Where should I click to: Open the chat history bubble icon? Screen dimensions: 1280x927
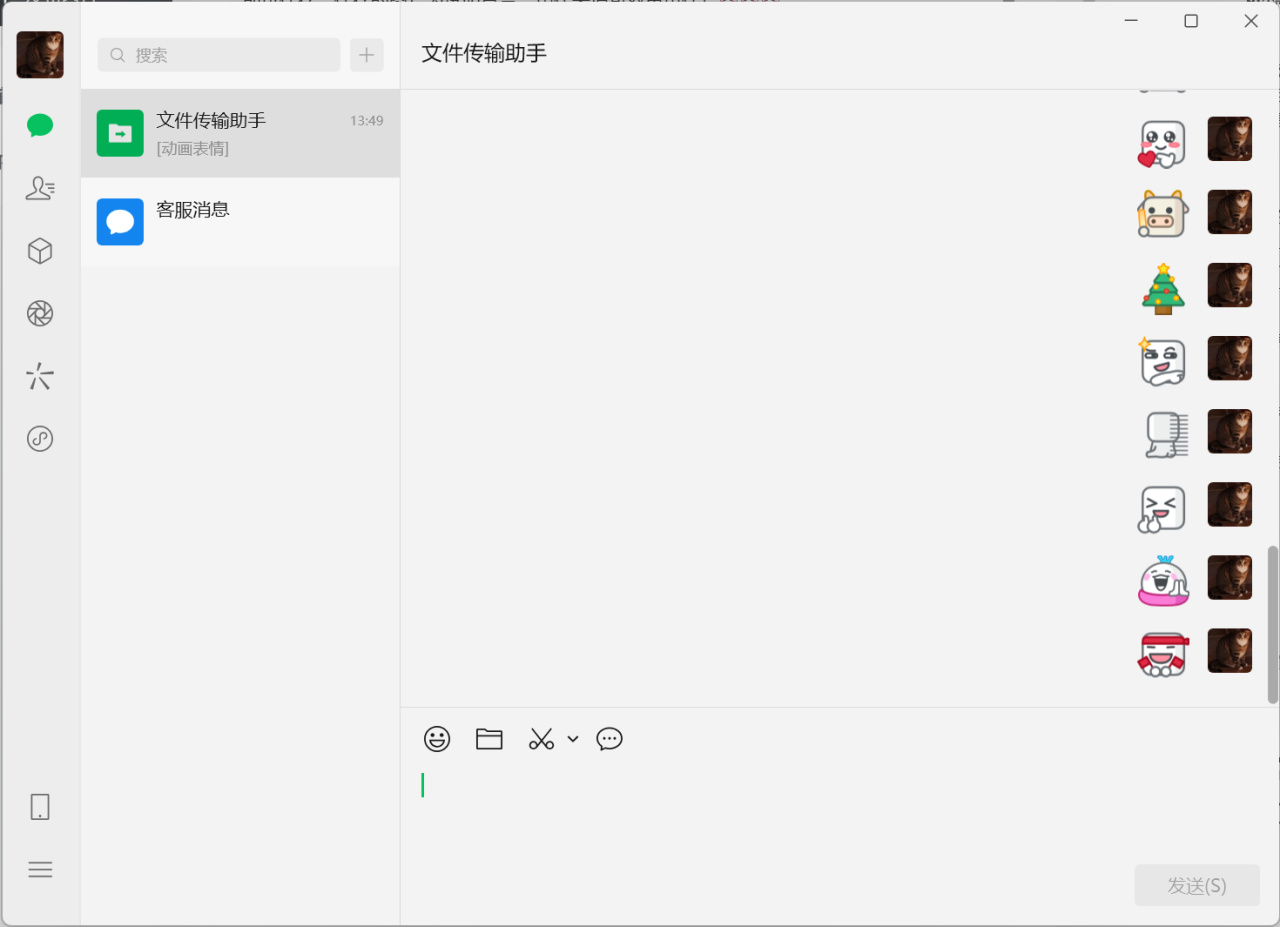point(609,739)
